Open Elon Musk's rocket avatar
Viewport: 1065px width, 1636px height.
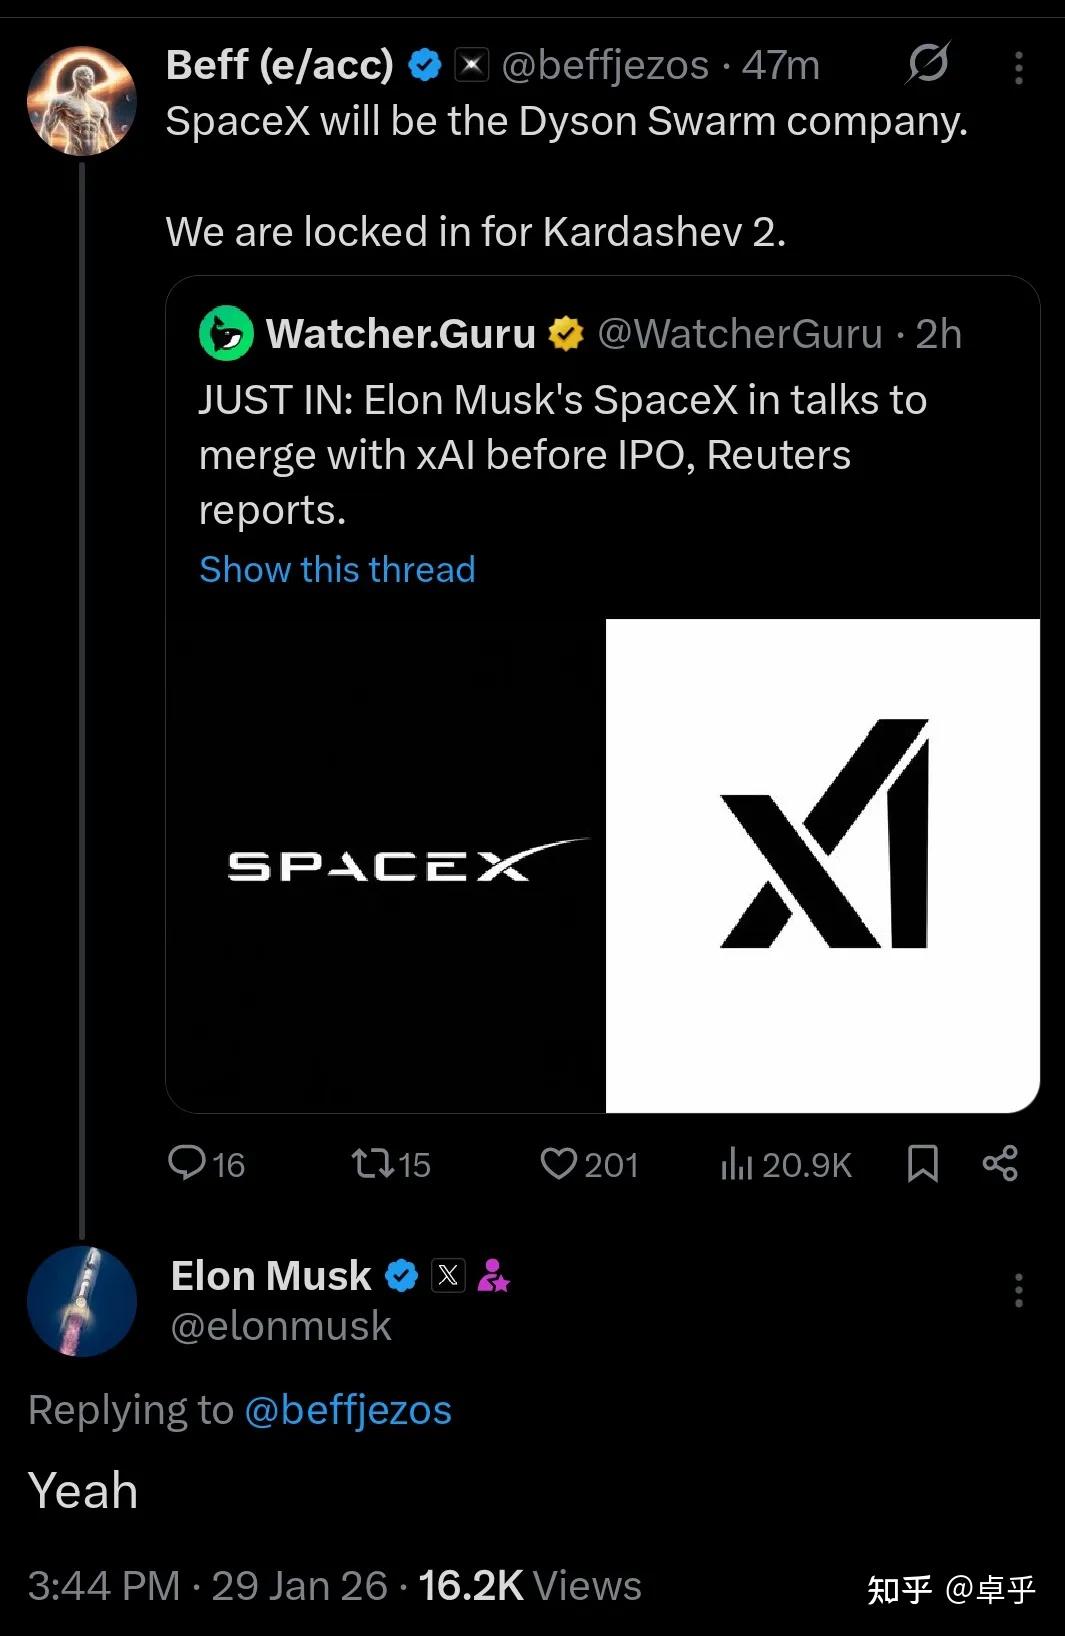[82, 1301]
